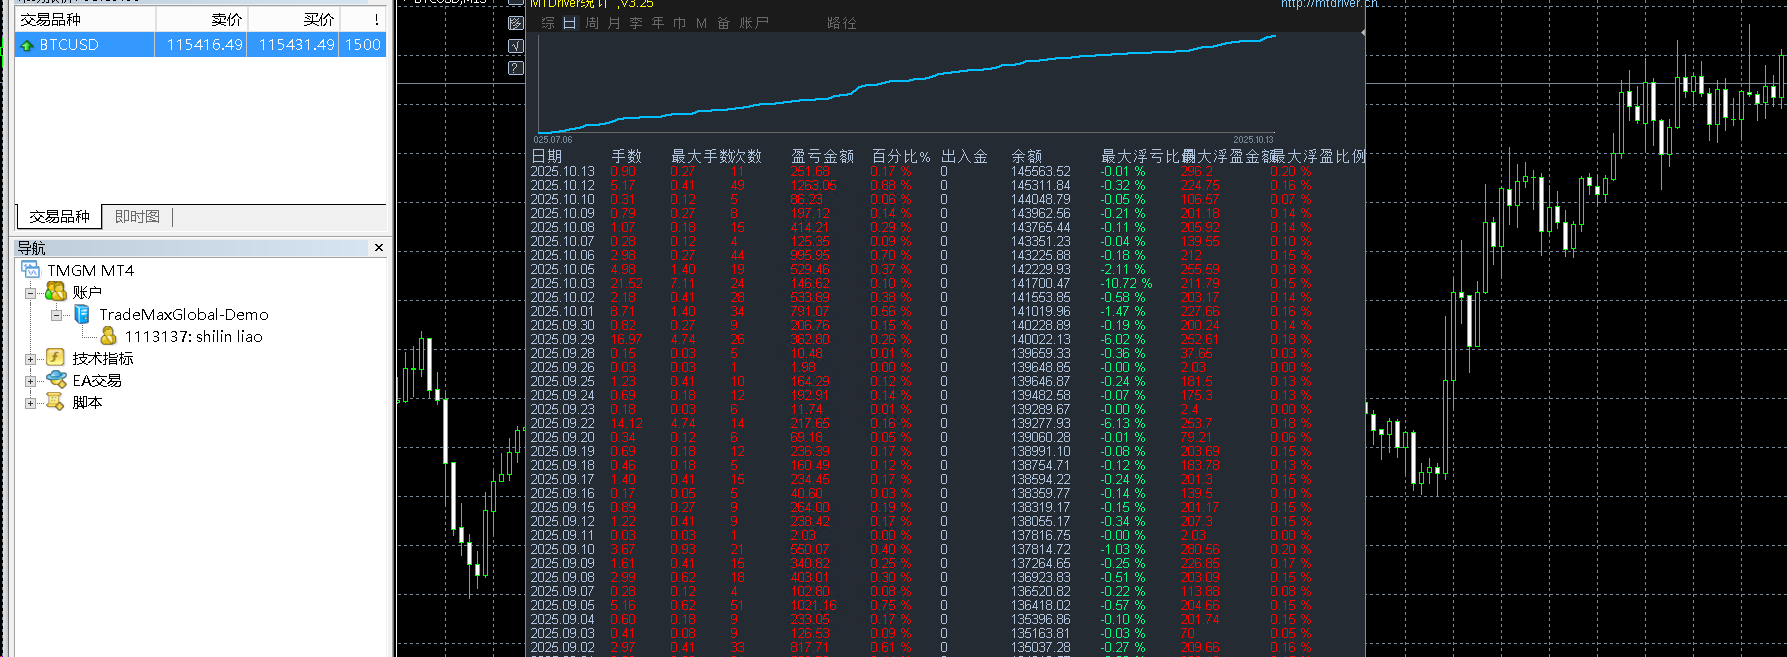The image size is (1787, 657).
Task: Select the M statistics tab
Action: [701, 23]
